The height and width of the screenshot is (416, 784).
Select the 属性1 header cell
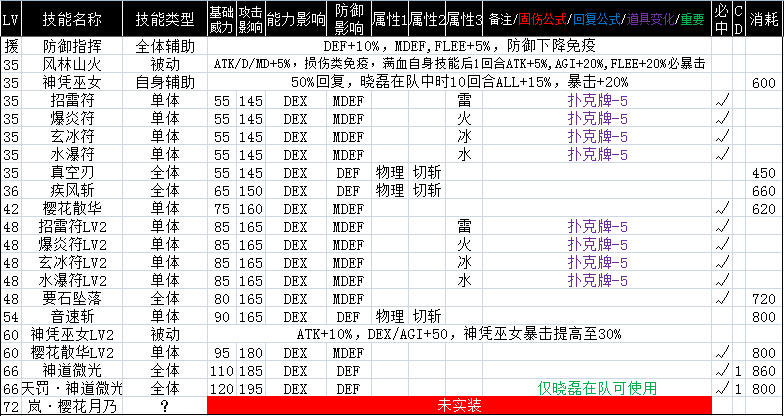click(390, 19)
